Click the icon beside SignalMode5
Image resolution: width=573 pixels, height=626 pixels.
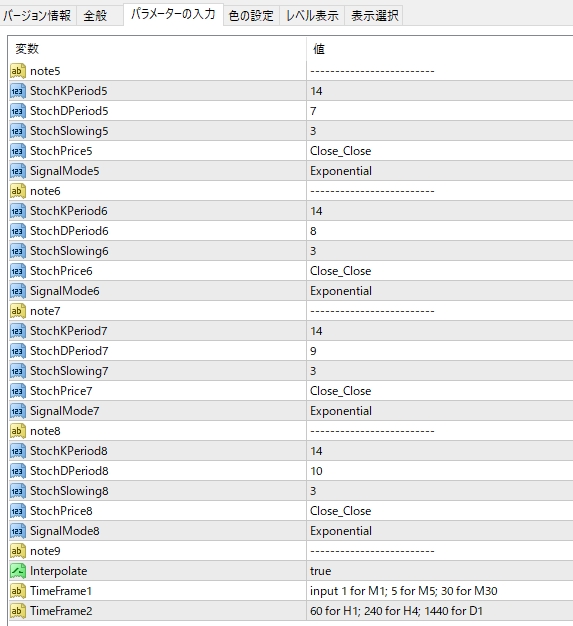click(18, 171)
